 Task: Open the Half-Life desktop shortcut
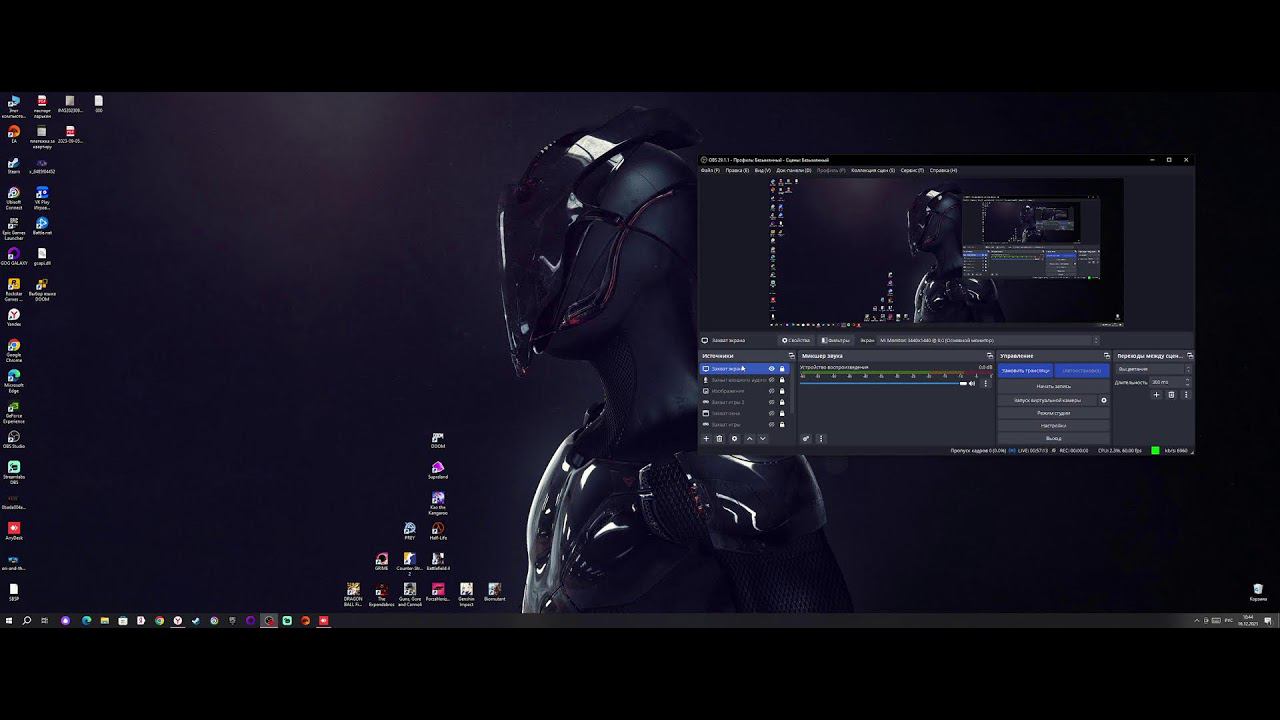click(x=438, y=531)
